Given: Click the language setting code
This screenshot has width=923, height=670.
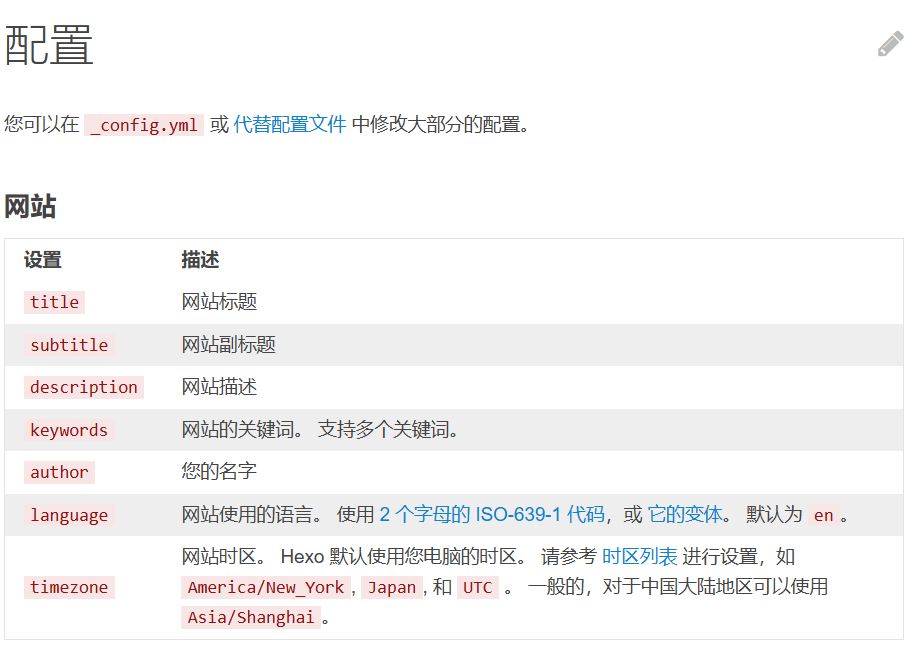Looking at the screenshot, I should 69,516.
